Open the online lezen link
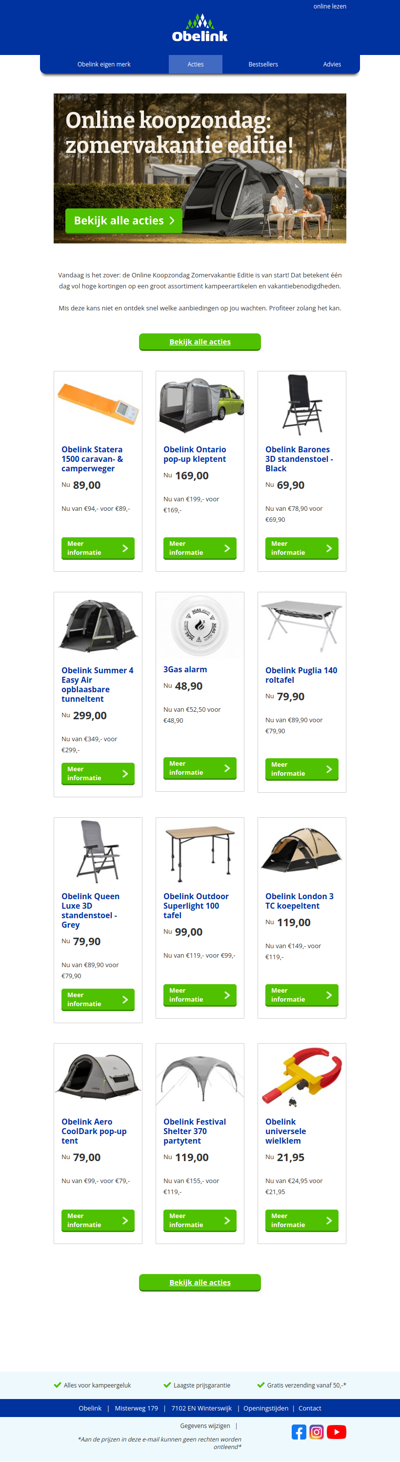This screenshot has height=1462, width=400. [330, 6]
